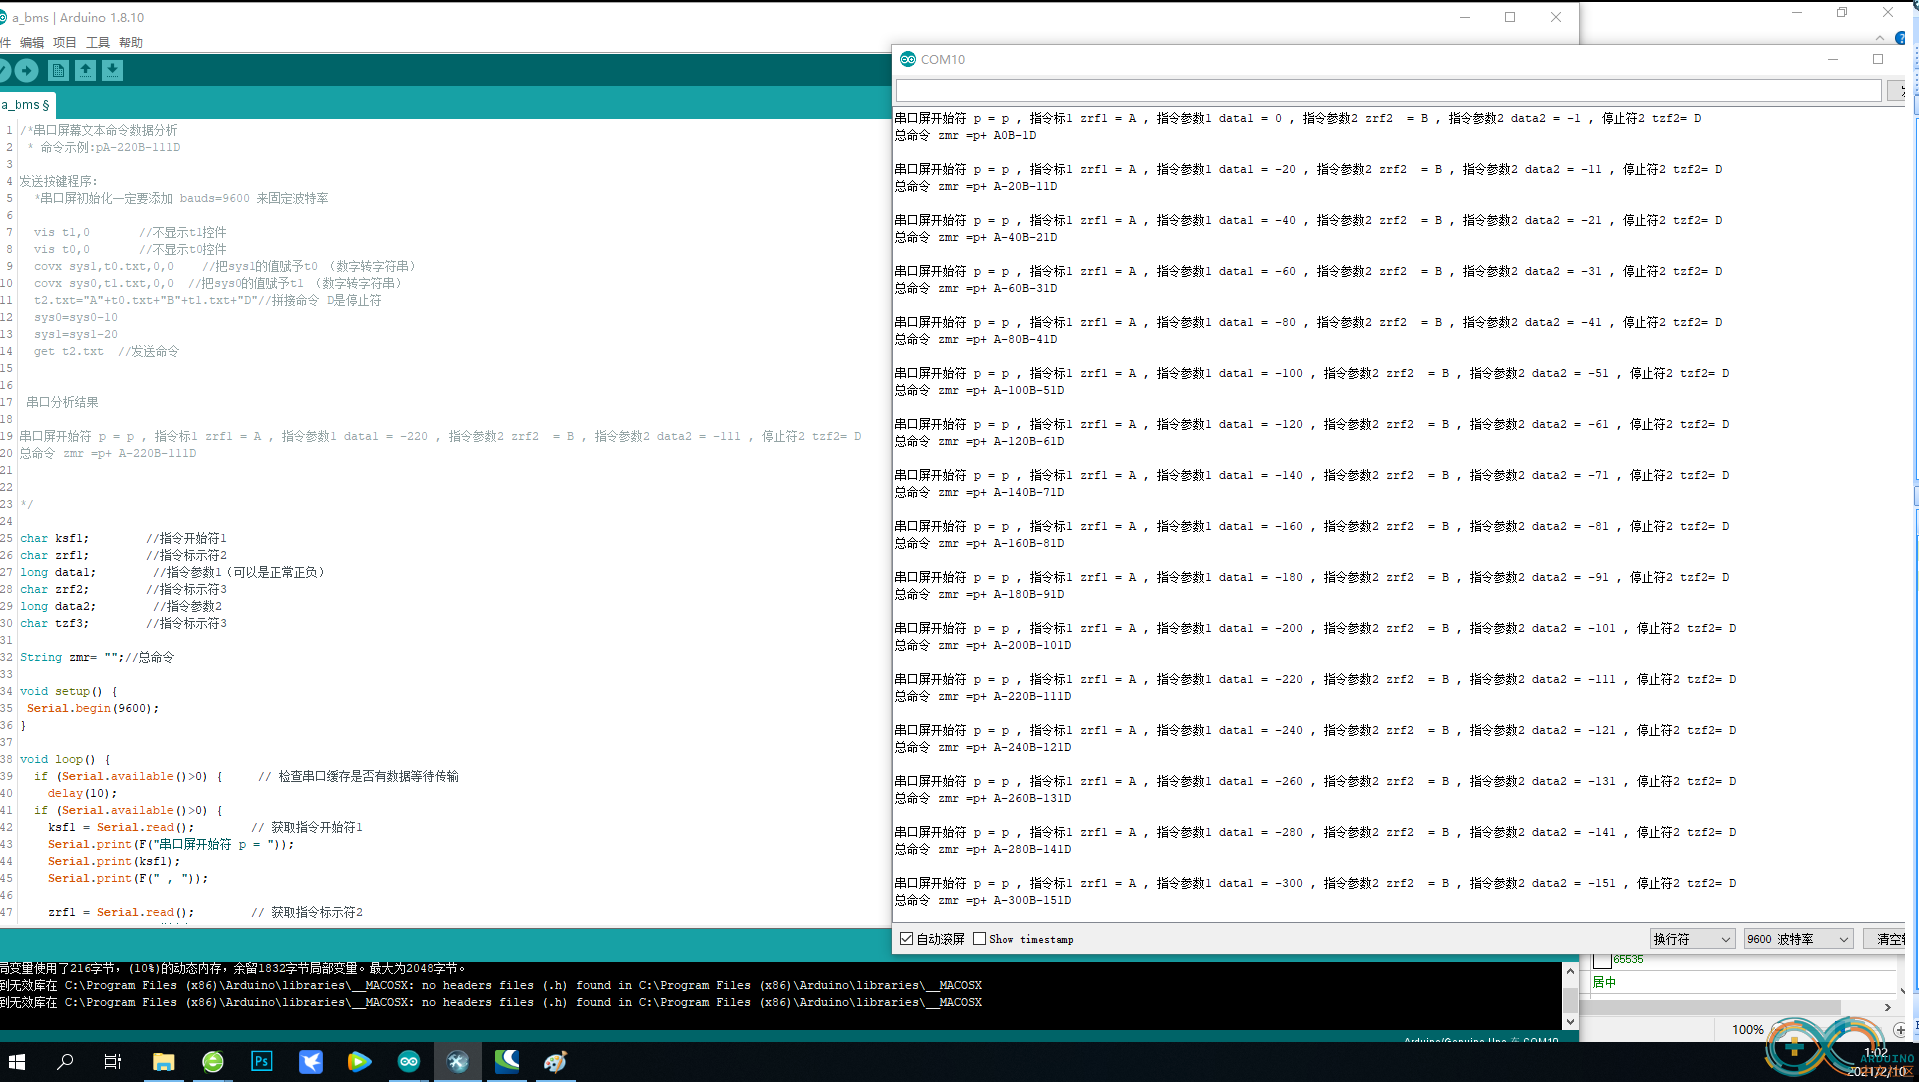
Task: Open the blue bird app taskbar icon
Action: (x=310, y=1061)
